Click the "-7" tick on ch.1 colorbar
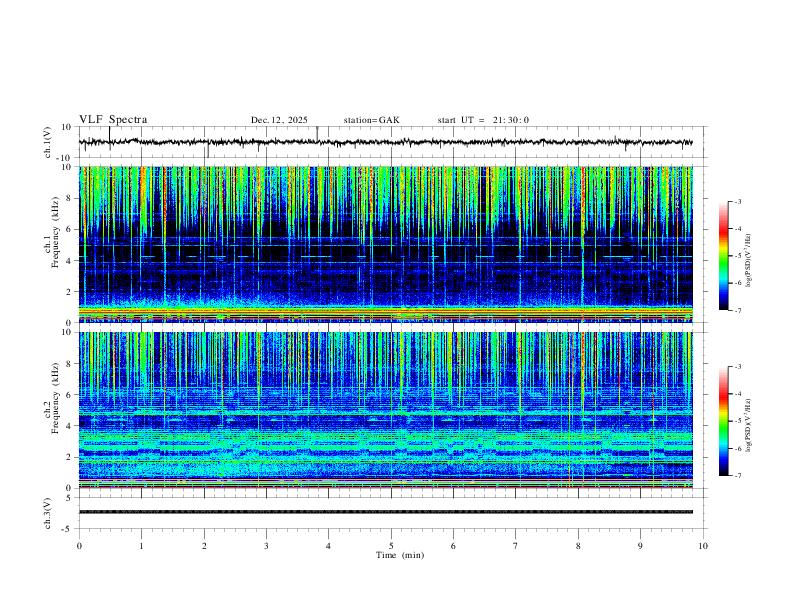This screenshot has width=792, height=612. pyautogui.click(x=737, y=310)
